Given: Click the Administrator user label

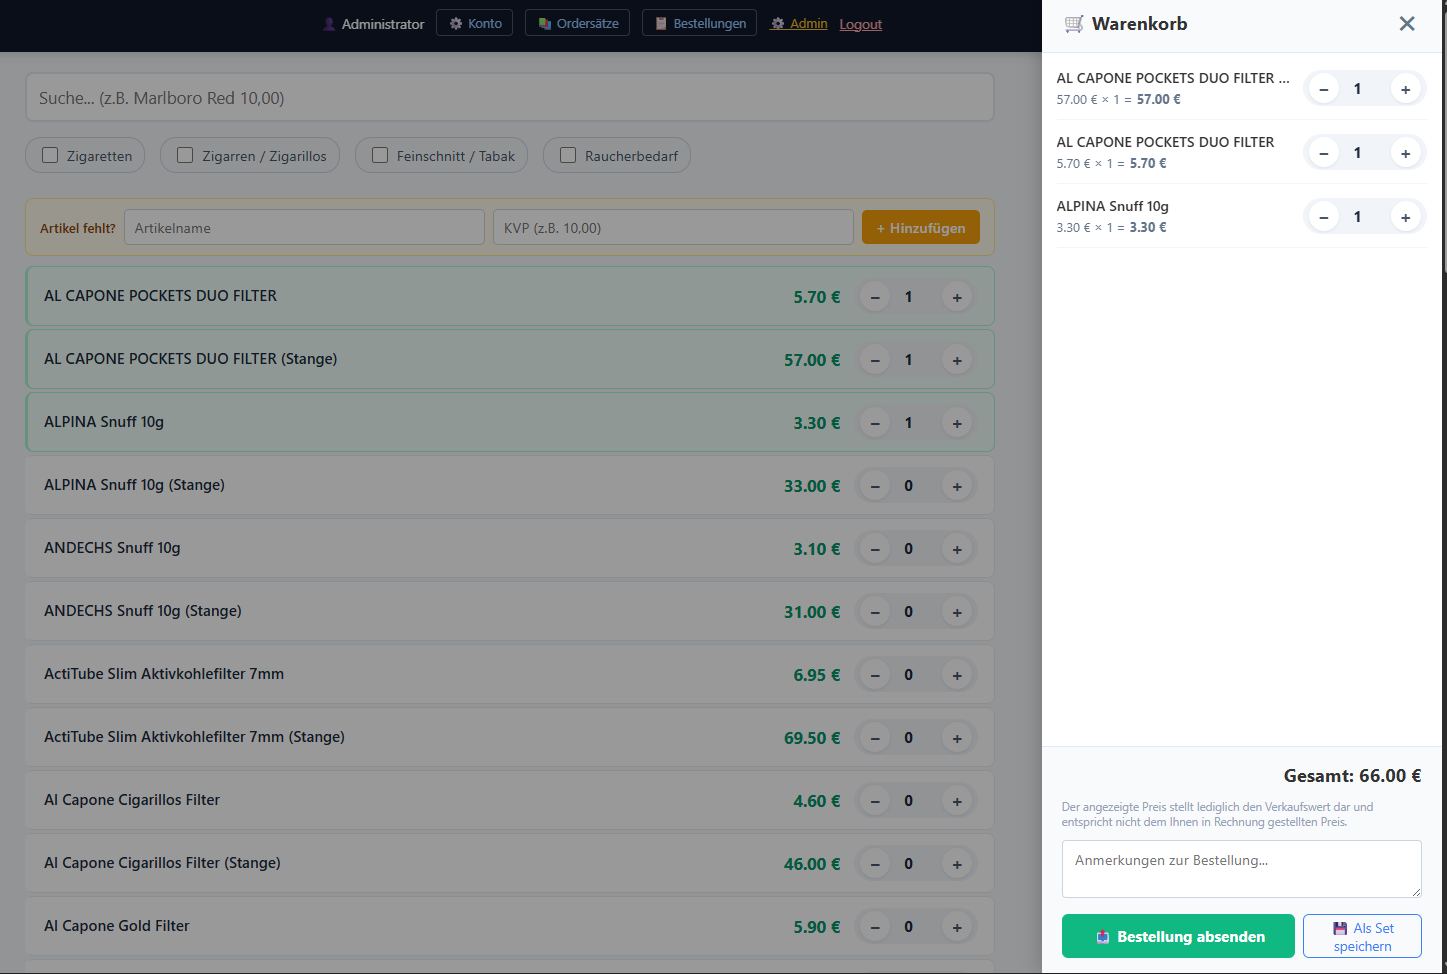Looking at the screenshot, I should tap(374, 24).
